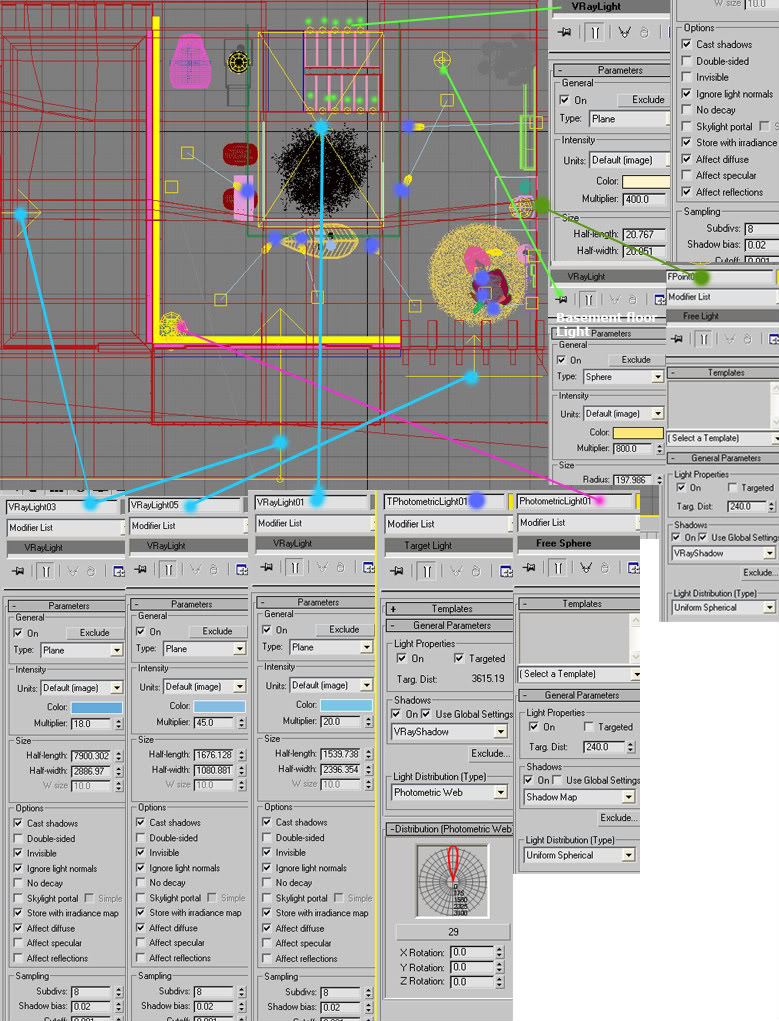Screen dimensions: 779x1021
Task: Open the yellow color swatch of the Sphere light
Action: click(x=638, y=432)
